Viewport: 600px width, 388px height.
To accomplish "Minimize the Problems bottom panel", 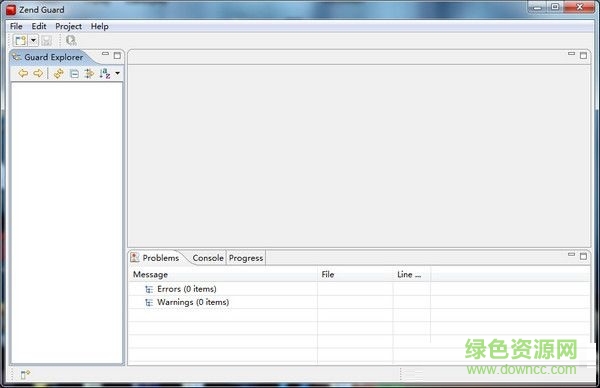I will coord(571,254).
